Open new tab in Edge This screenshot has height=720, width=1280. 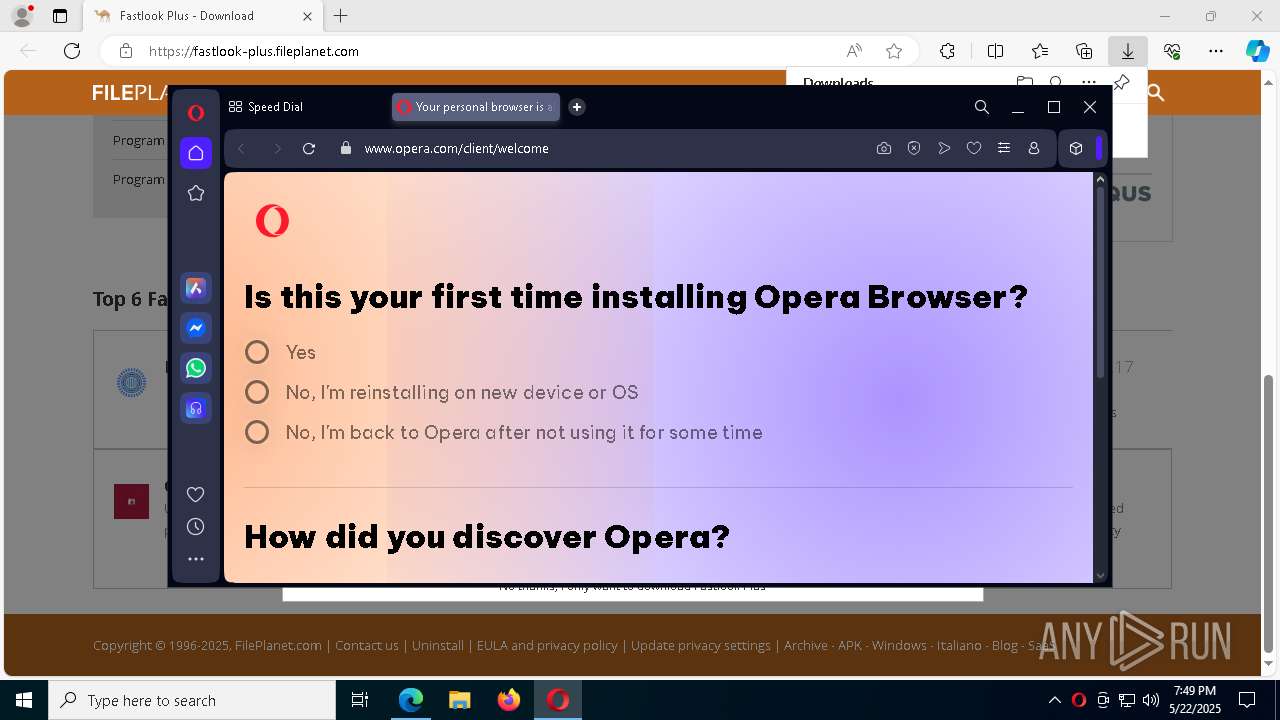click(341, 16)
